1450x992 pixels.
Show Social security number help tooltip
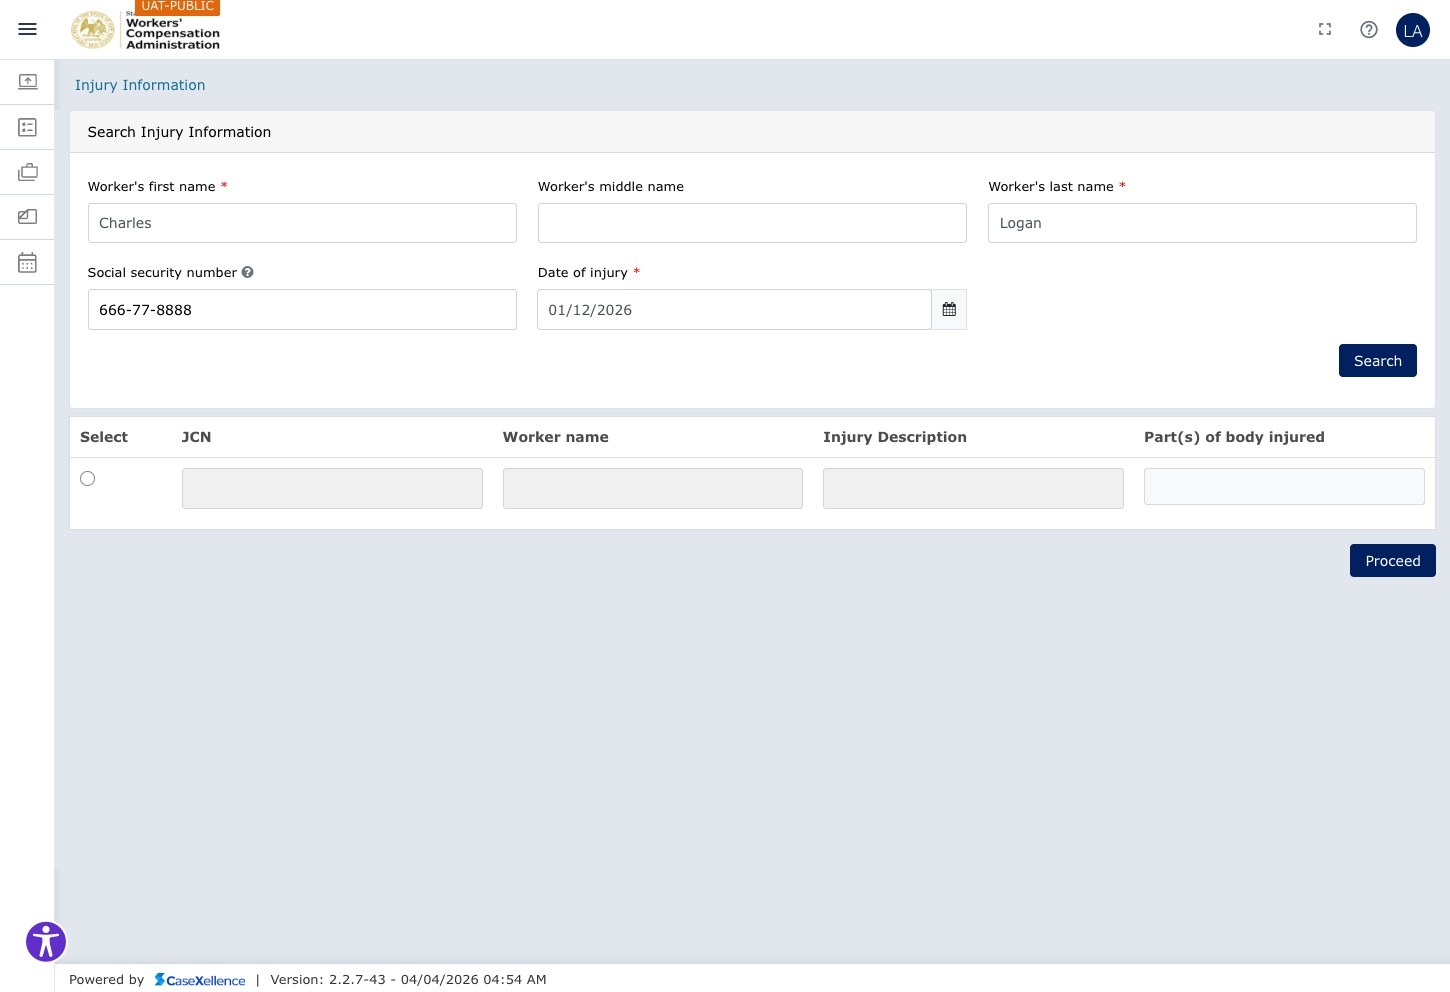(x=248, y=272)
